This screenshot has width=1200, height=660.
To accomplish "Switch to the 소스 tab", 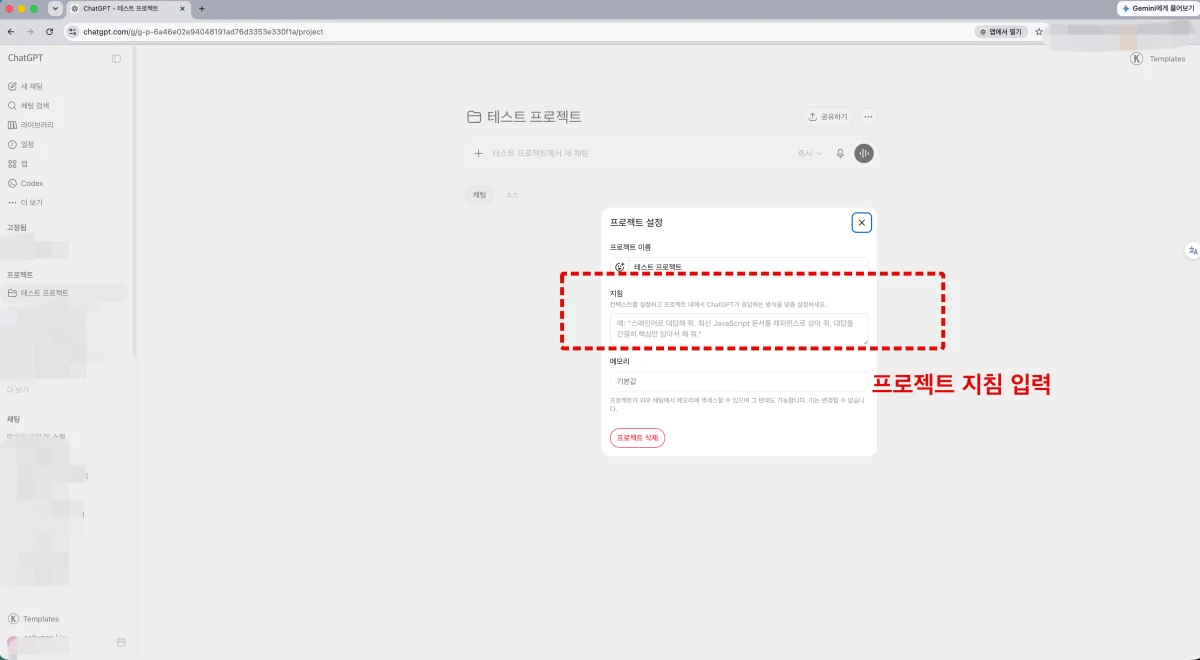I will click(512, 195).
